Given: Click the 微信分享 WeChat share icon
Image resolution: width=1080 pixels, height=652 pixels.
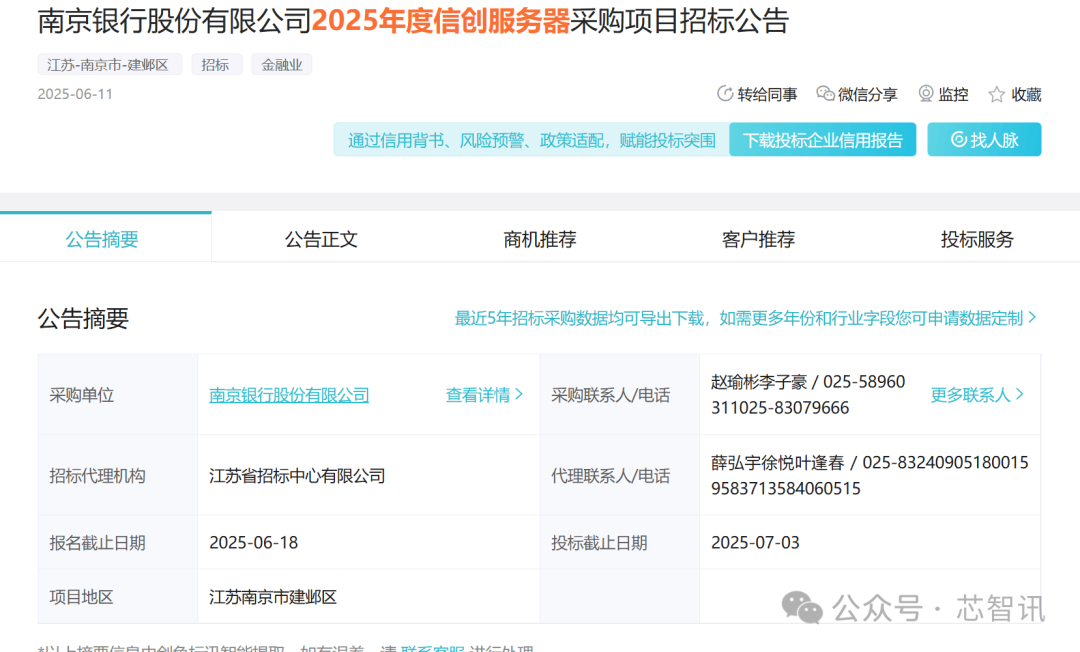Looking at the screenshot, I should pos(825,94).
